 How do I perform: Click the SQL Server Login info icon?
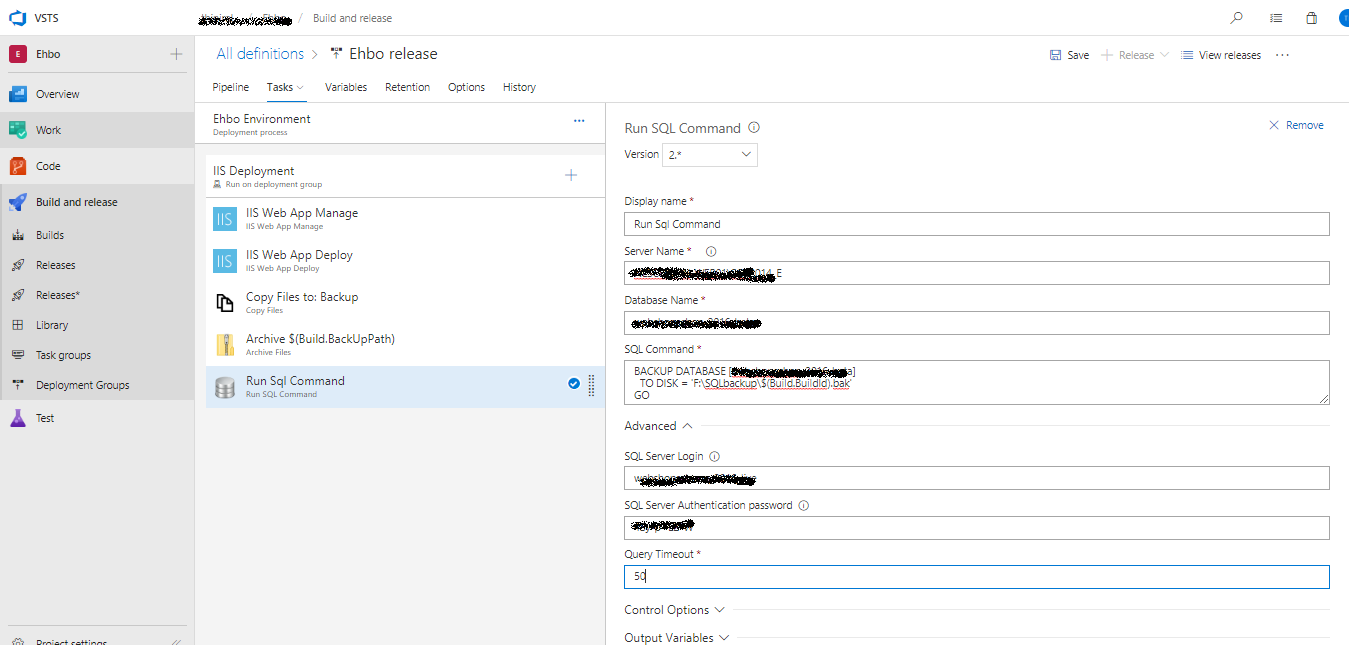tap(715, 457)
